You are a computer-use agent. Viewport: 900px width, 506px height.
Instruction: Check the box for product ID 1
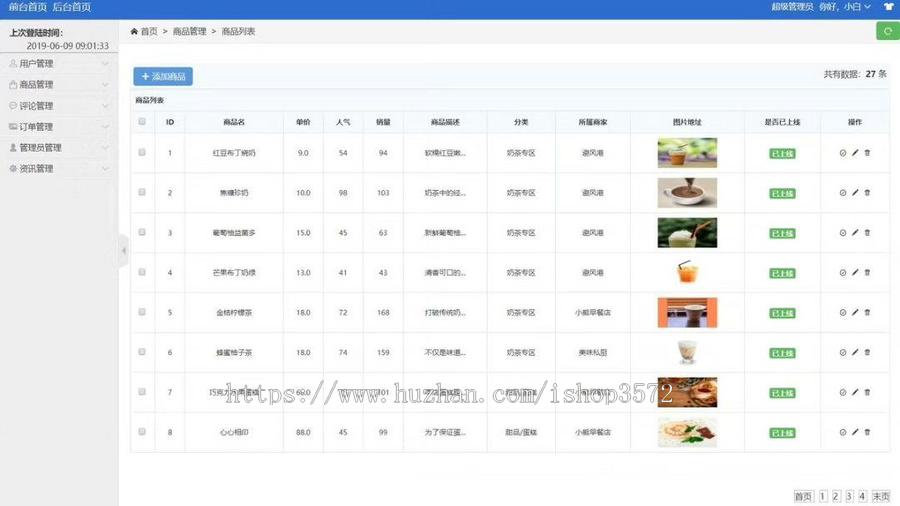[x=142, y=153]
